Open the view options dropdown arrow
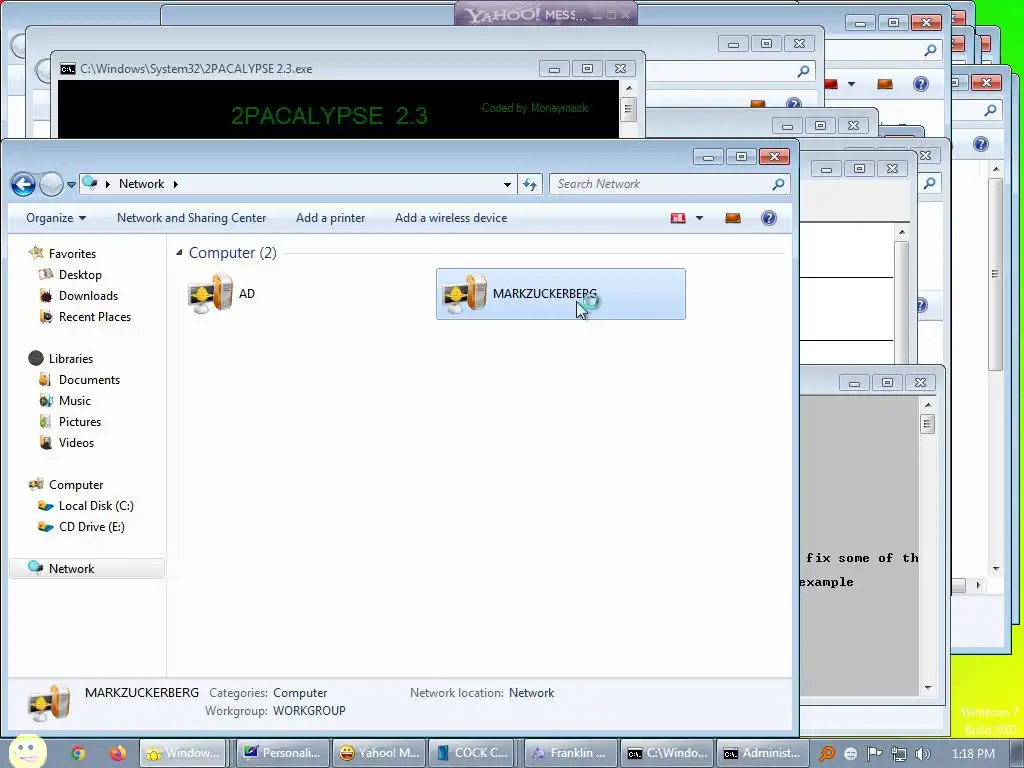This screenshot has width=1024, height=768. 699,218
